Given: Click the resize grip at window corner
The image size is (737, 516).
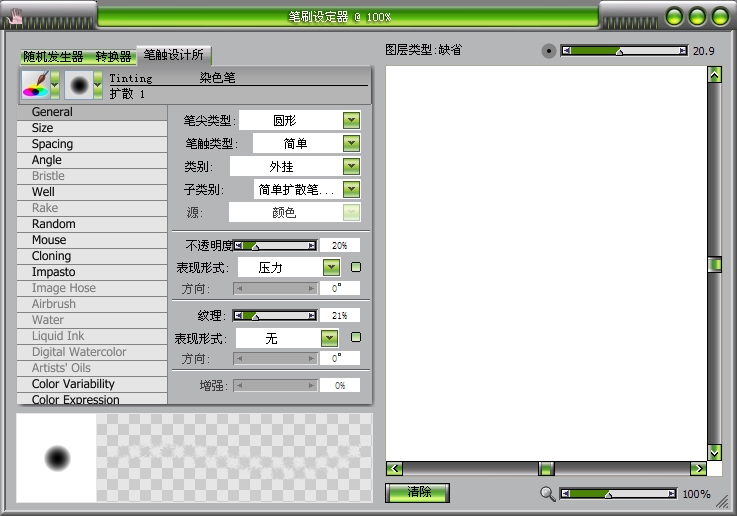Looking at the screenshot, I should tap(722, 502).
